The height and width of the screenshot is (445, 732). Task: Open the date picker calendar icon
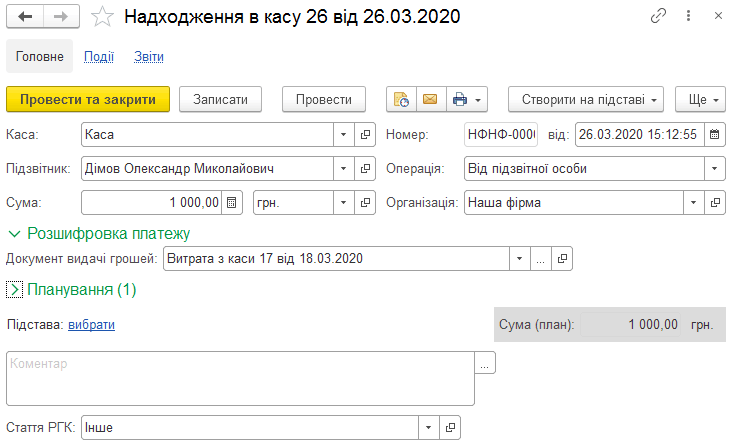(715, 134)
